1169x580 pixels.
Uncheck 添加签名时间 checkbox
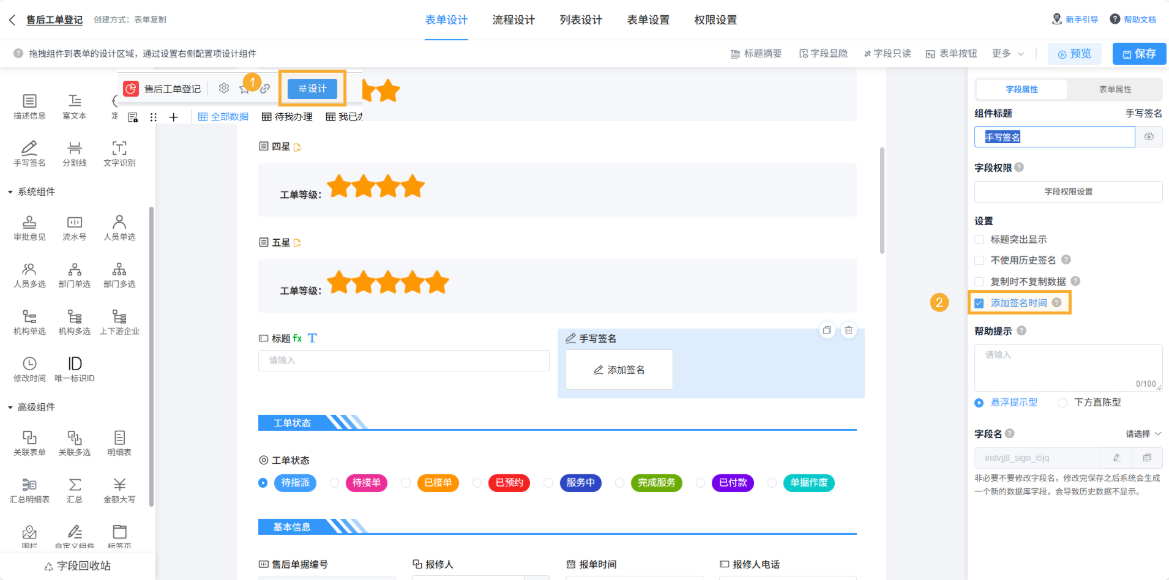(x=979, y=303)
